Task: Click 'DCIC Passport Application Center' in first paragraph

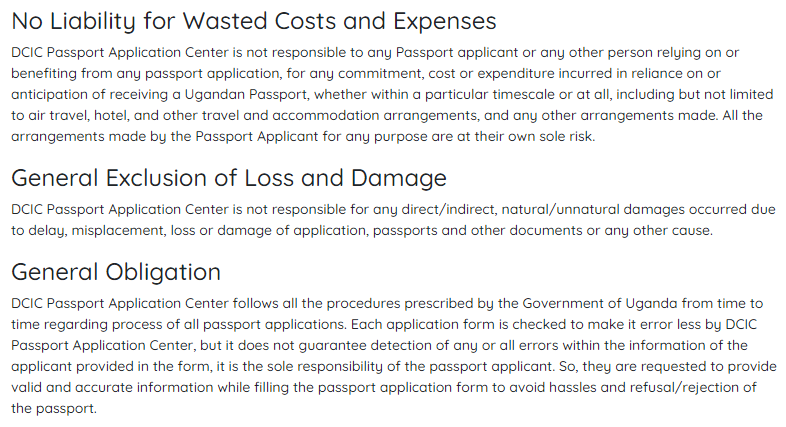Action: [120, 53]
